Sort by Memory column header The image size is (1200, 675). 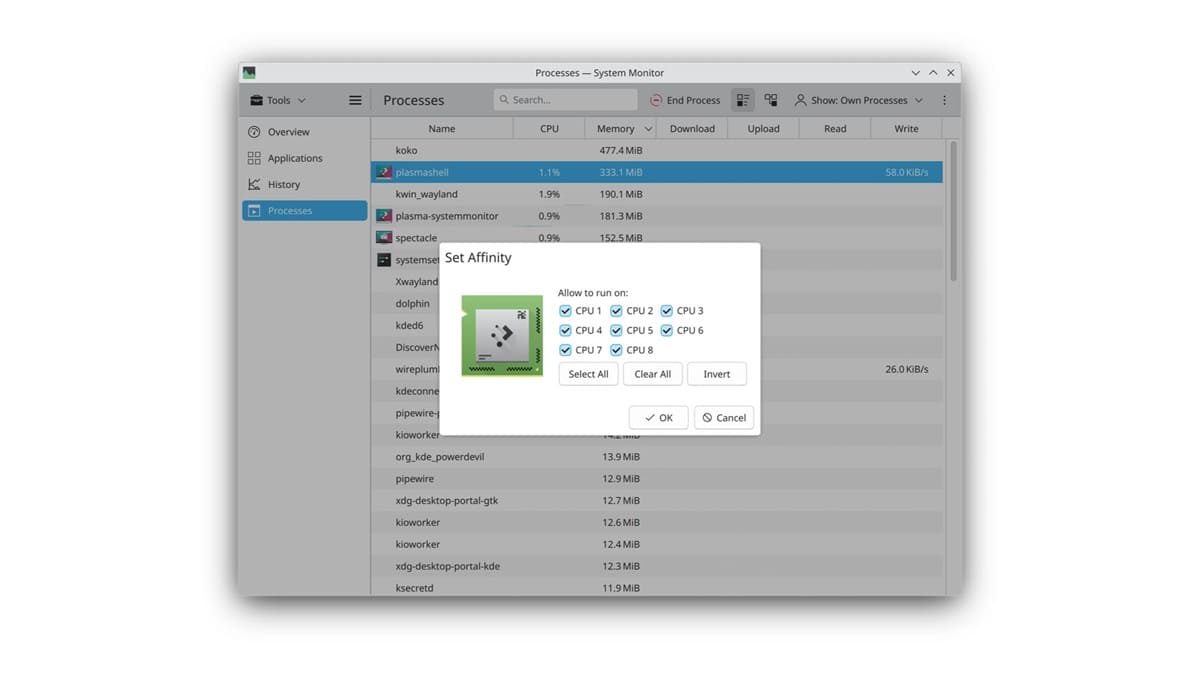[x=621, y=129]
